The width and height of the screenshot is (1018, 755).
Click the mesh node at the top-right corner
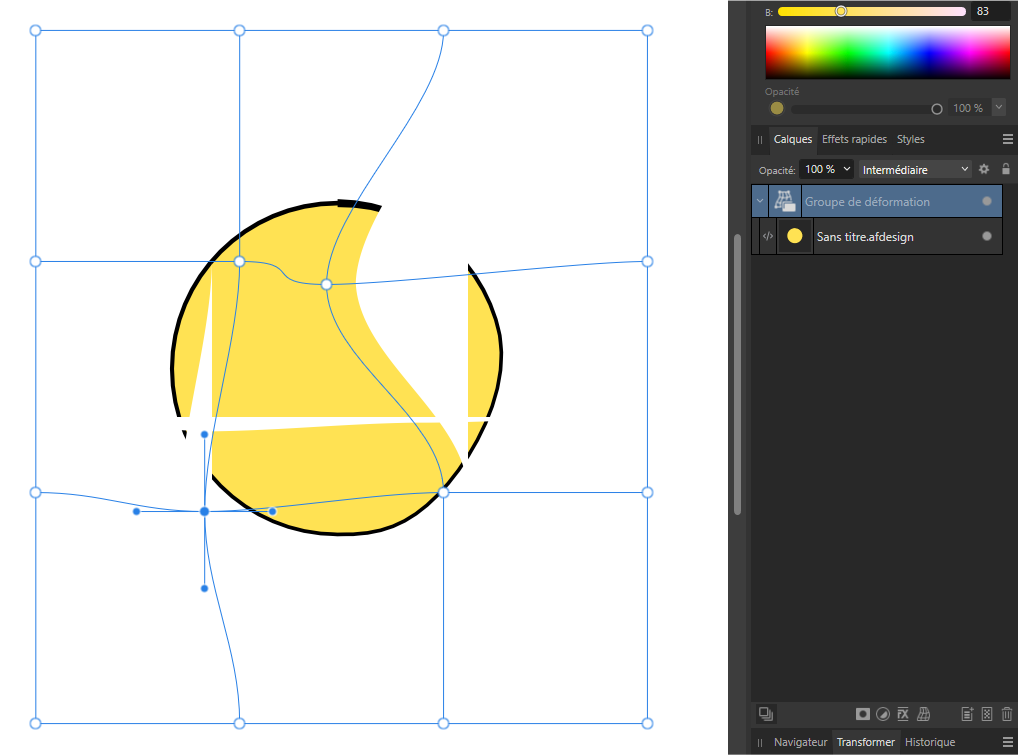coord(647,31)
